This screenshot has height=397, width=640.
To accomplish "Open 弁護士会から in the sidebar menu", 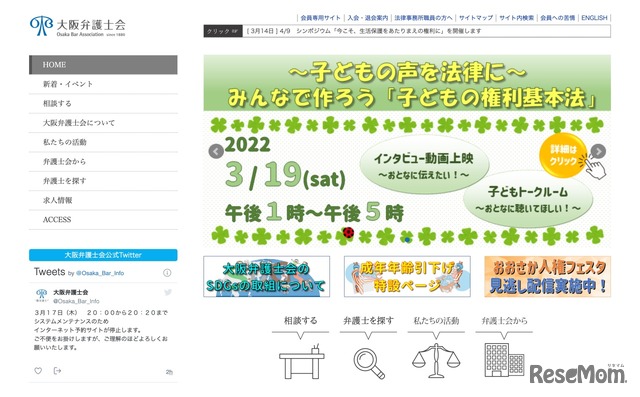I will pos(103,162).
